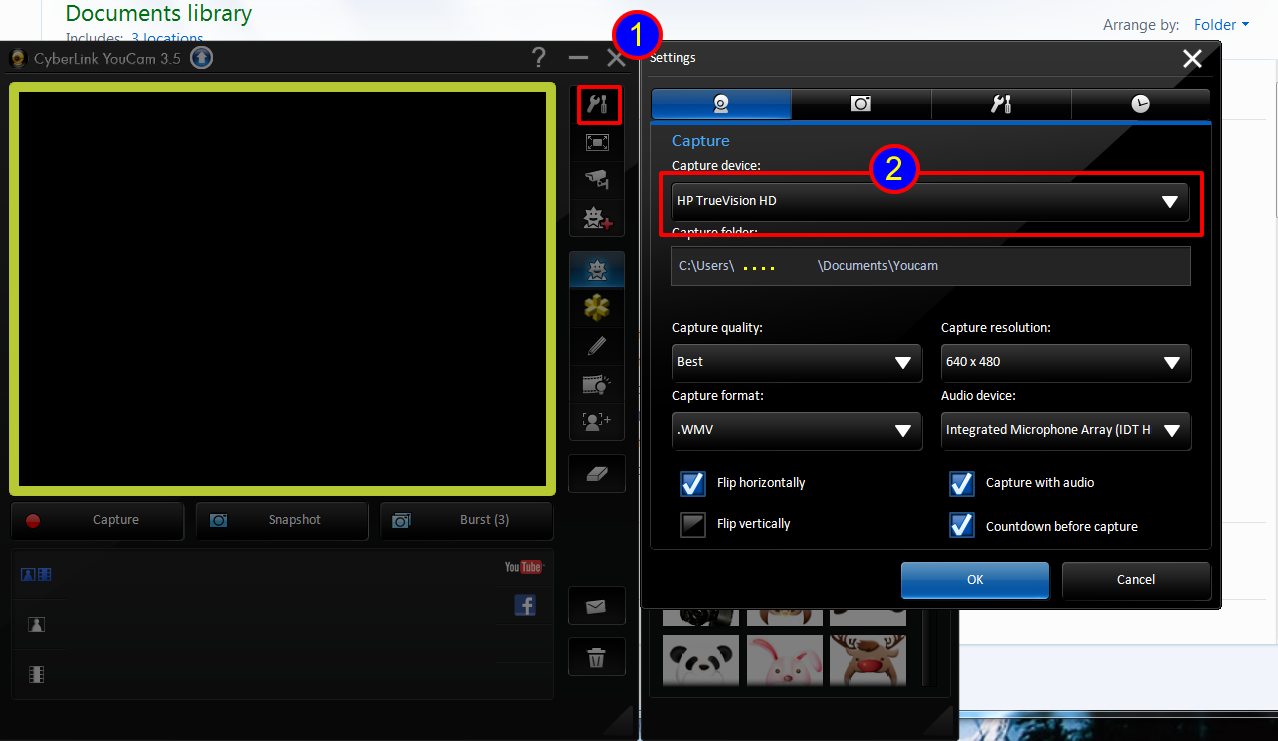Viewport: 1278px width, 741px height.
Task: Click the eraser icon to clear effects
Action: (x=597, y=474)
